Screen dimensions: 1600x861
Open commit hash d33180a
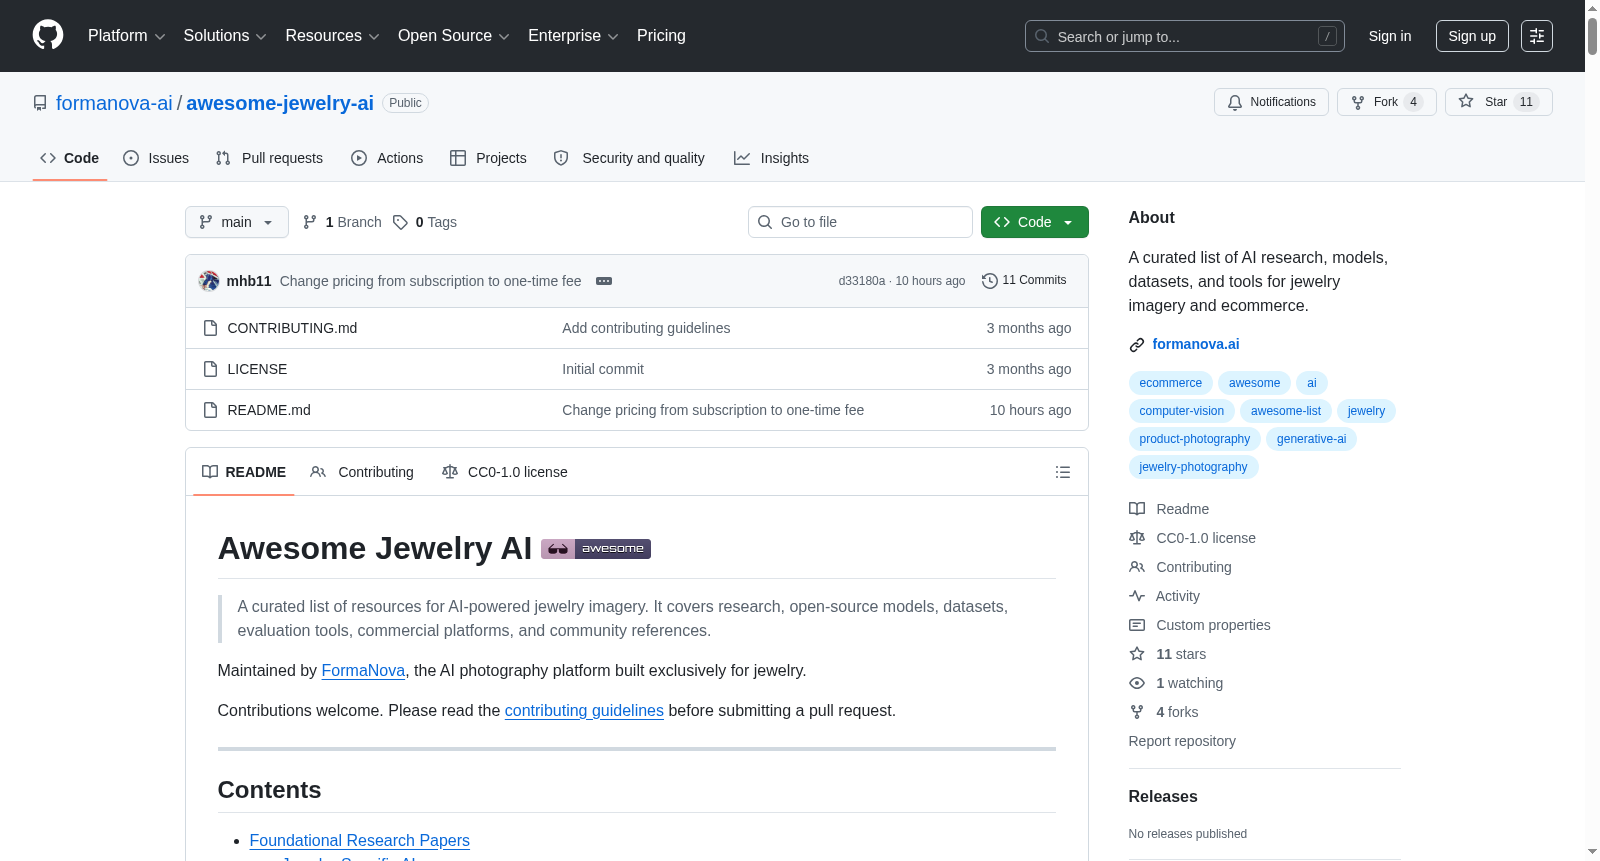pyautogui.click(x=862, y=281)
